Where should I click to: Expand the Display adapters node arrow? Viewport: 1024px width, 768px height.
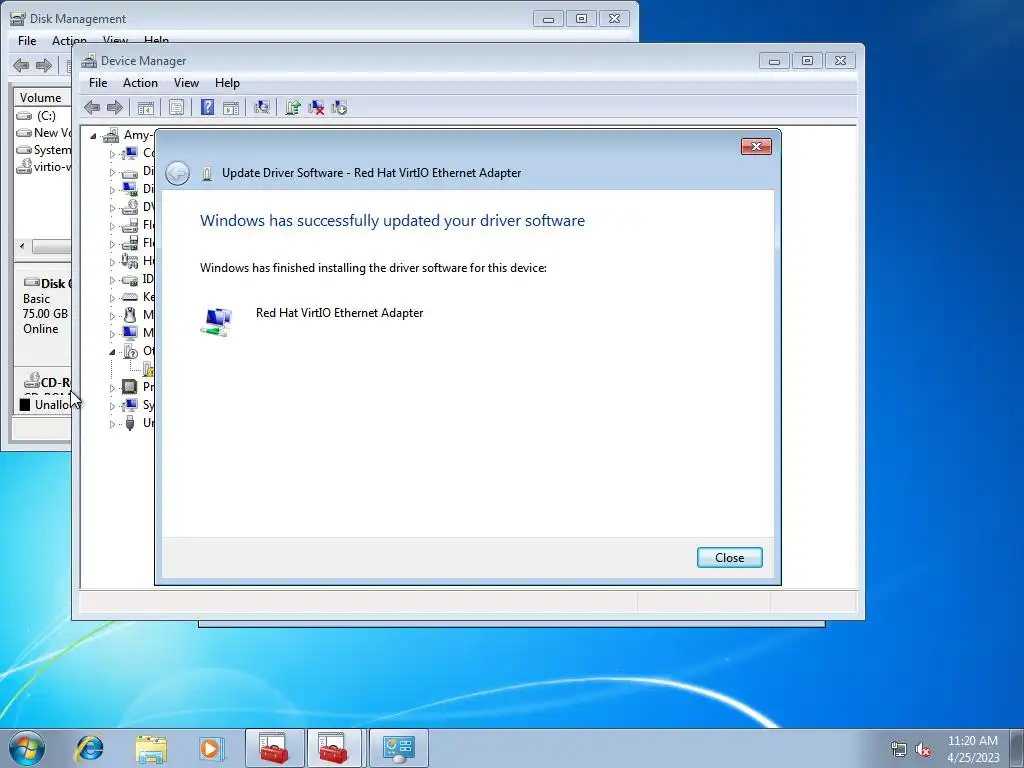112,190
